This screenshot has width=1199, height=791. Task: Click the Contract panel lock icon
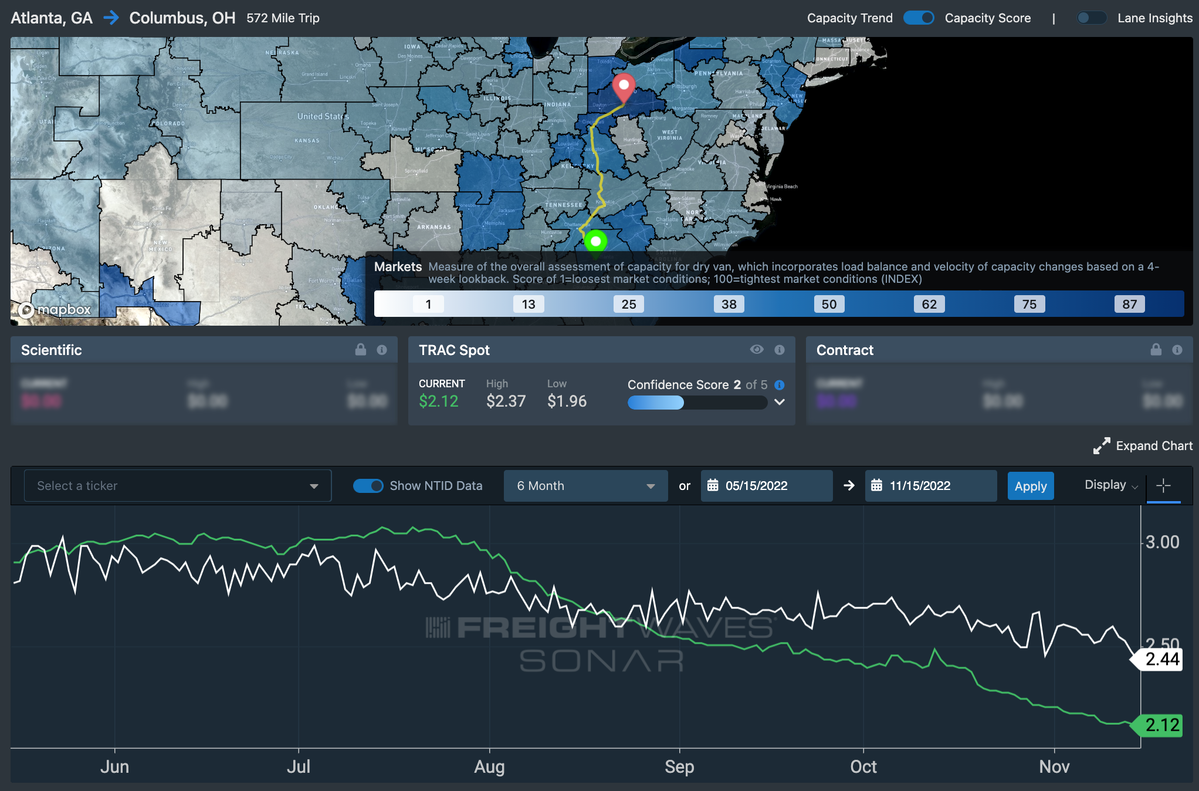[1155, 350]
